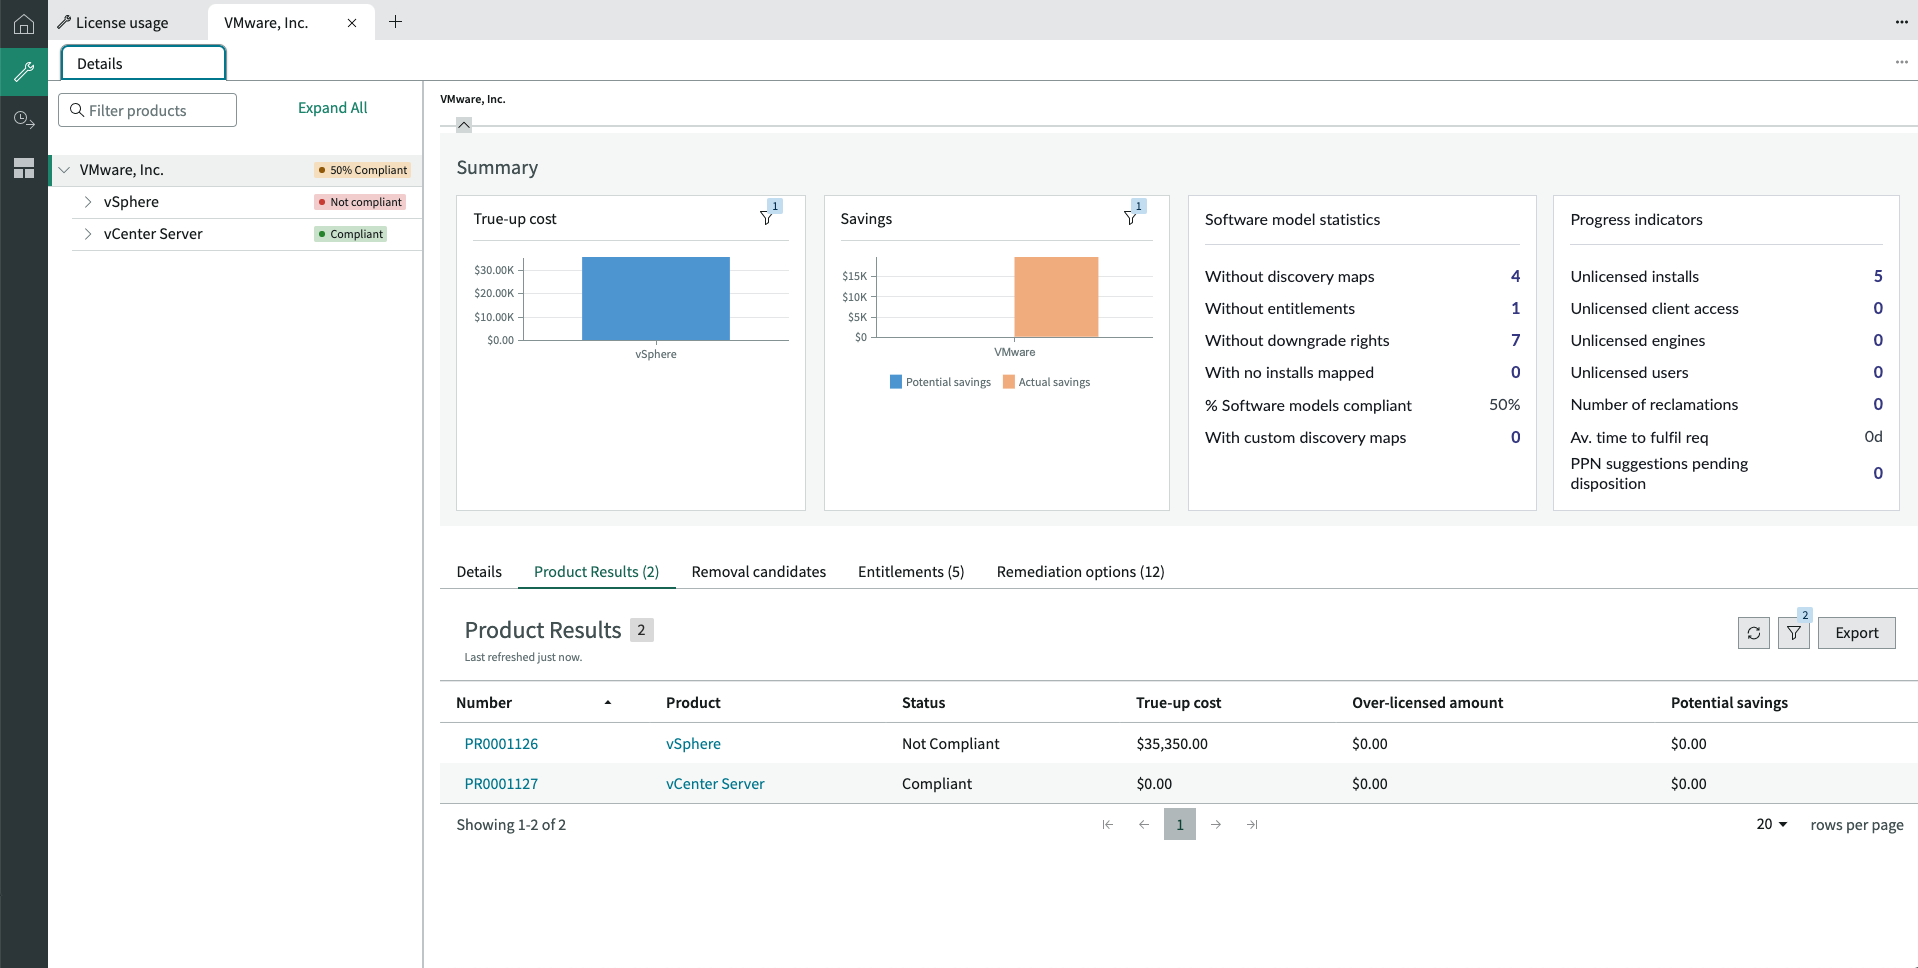
Task: Click Expand All link
Action: pos(332,108)
